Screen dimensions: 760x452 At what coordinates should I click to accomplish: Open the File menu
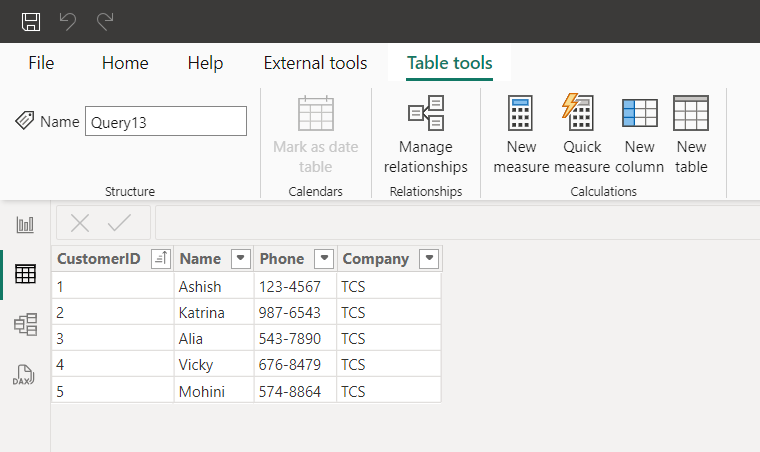(x=41, y=63)
